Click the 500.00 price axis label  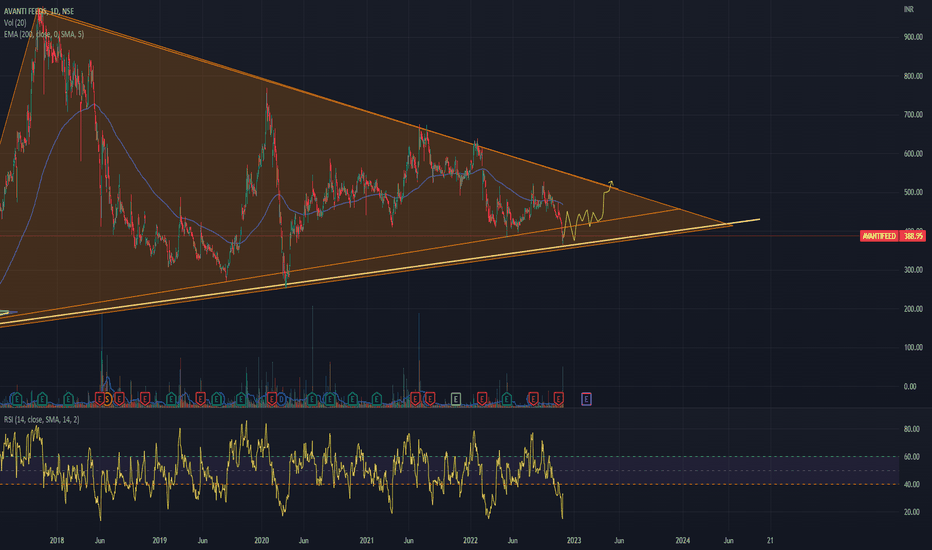coord(913,192)
